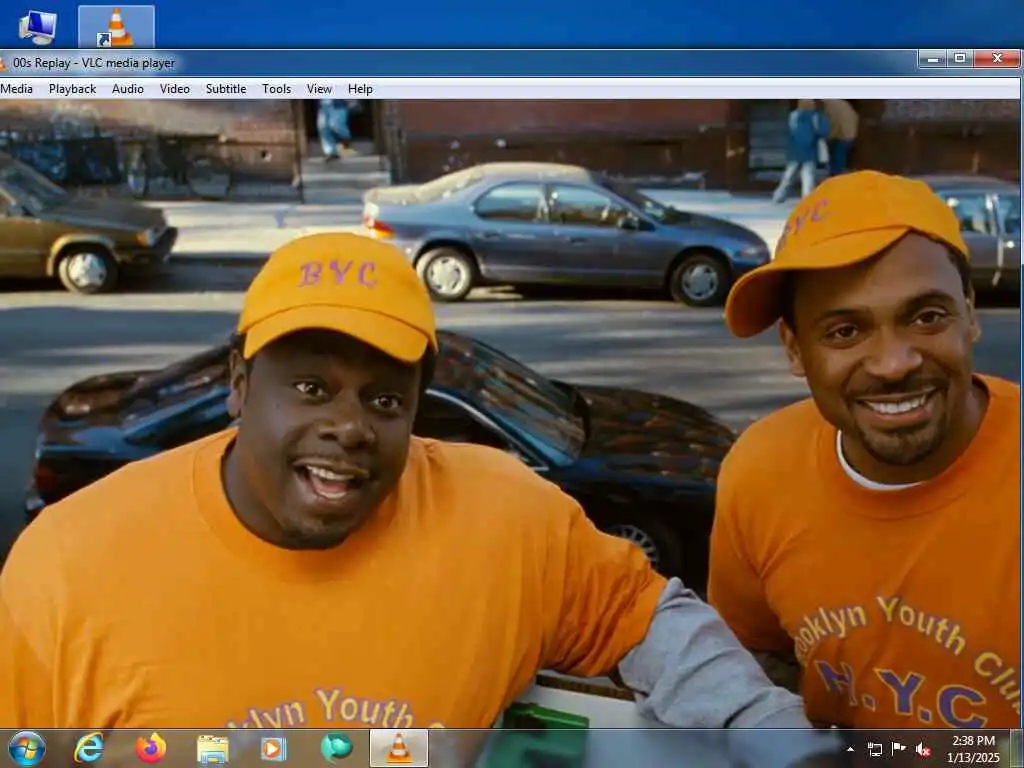Open the Playback menu
The height and width of the screenshot is (768, 1024).
(x=72, y=89)
